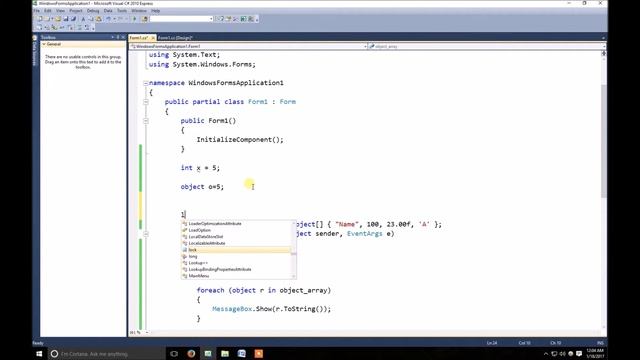This screenshot has width=640, height=360.
Task: Click the foreach statement line
Action: [x=264, y=290]
